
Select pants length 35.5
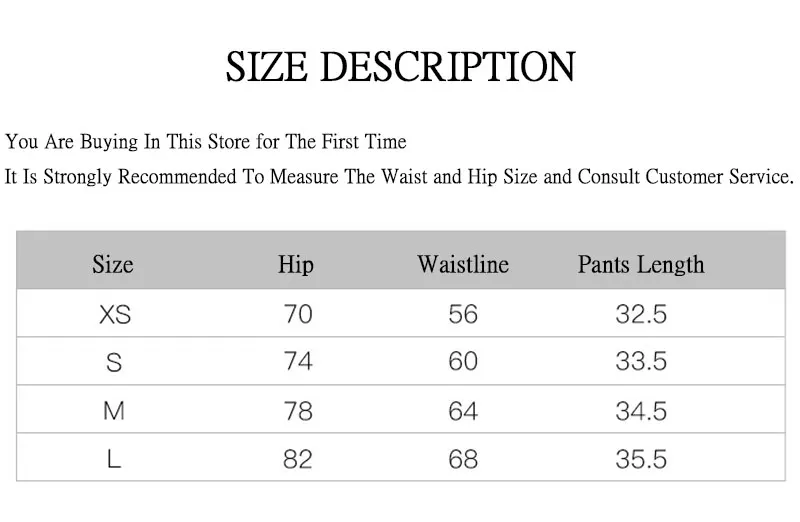(641, 459)
